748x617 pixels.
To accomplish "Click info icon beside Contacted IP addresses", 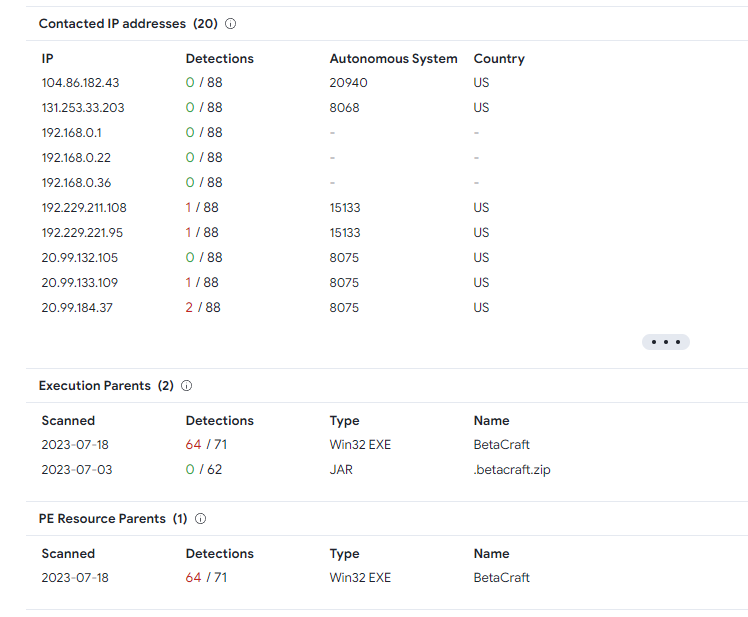I will pos(231,24).
